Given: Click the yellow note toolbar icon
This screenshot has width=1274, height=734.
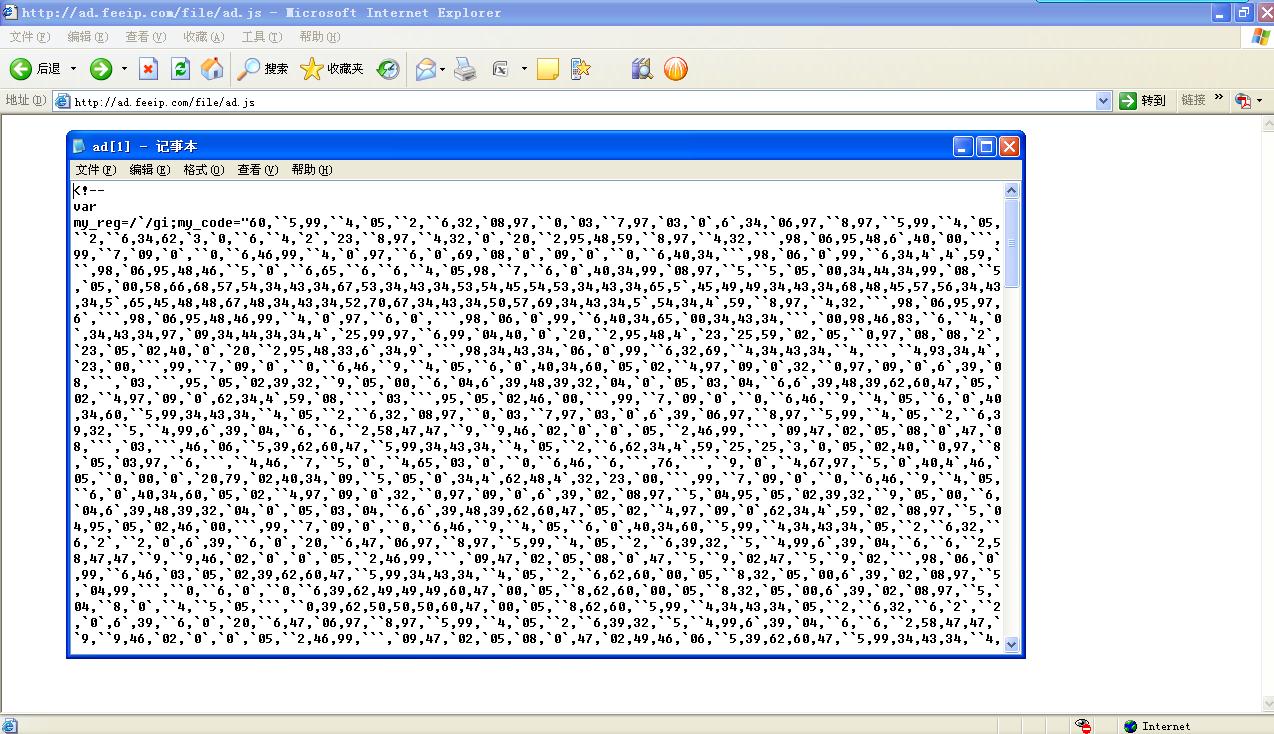Looking at the screenshot, I should click(548, 69).
